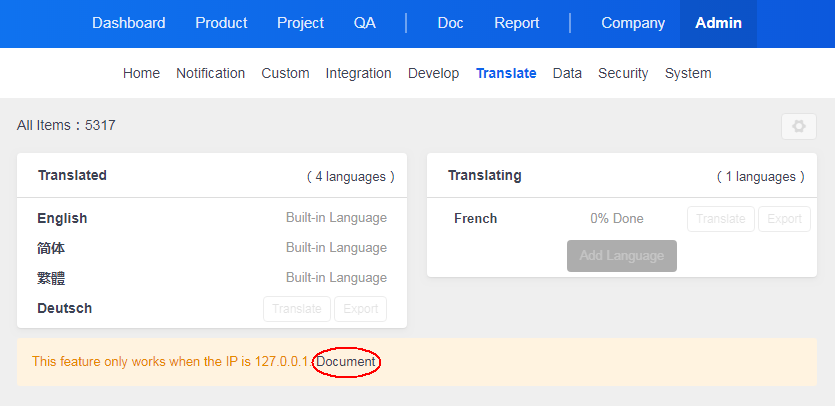Open the Dashboard menu

click(129, 23)
